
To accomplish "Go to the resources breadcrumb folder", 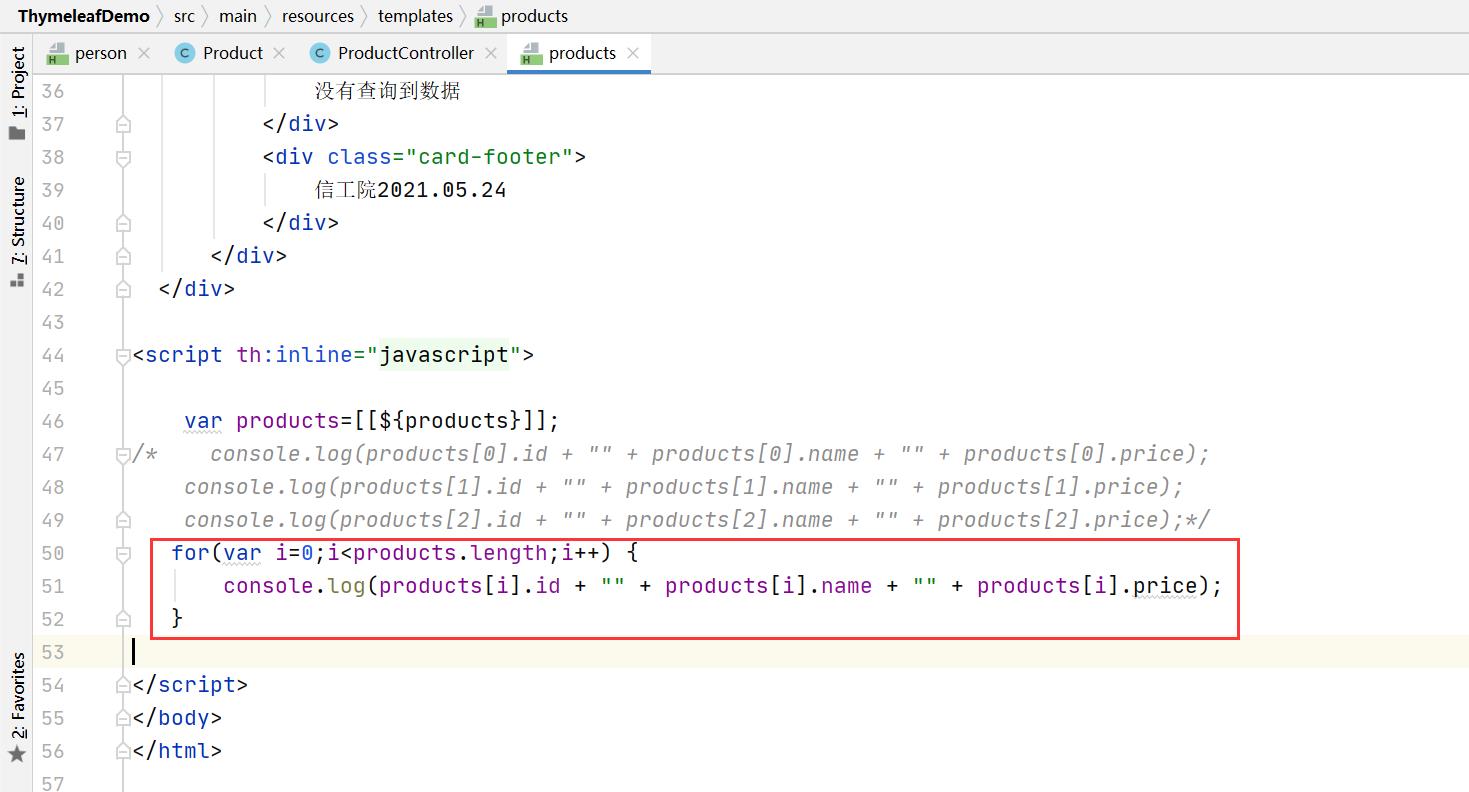I will click(318, 16).
